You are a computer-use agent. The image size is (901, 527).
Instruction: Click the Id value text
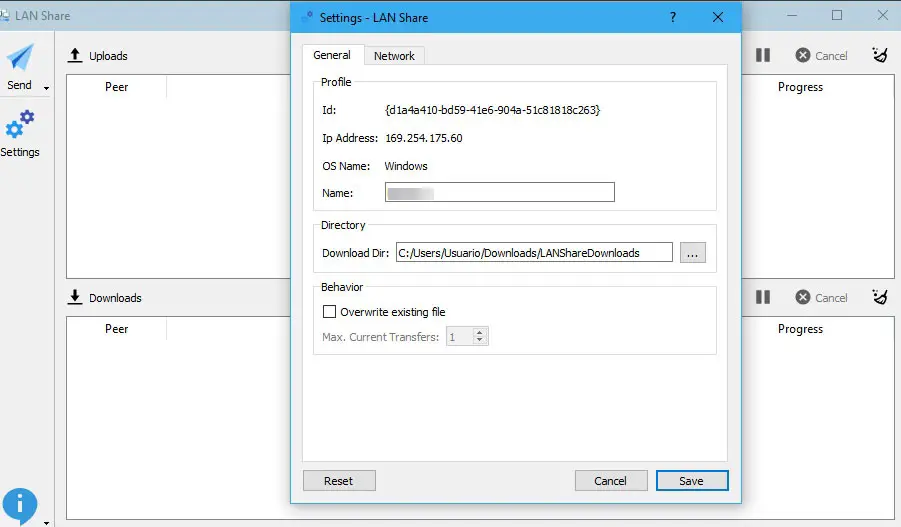click(492, 110)
